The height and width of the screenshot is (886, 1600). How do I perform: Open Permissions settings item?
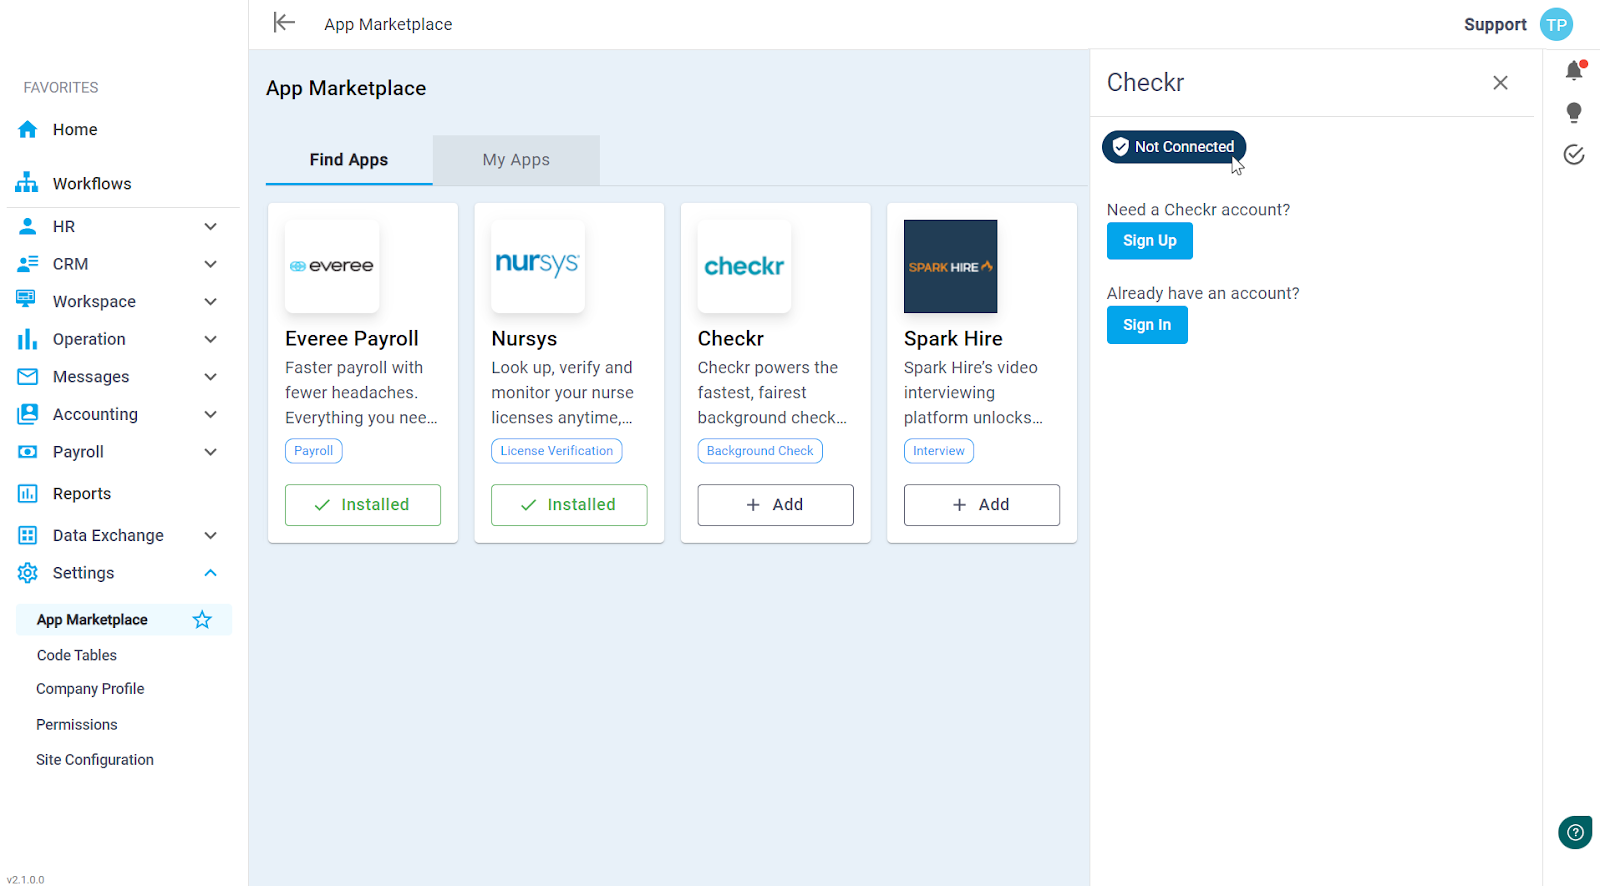77,724
